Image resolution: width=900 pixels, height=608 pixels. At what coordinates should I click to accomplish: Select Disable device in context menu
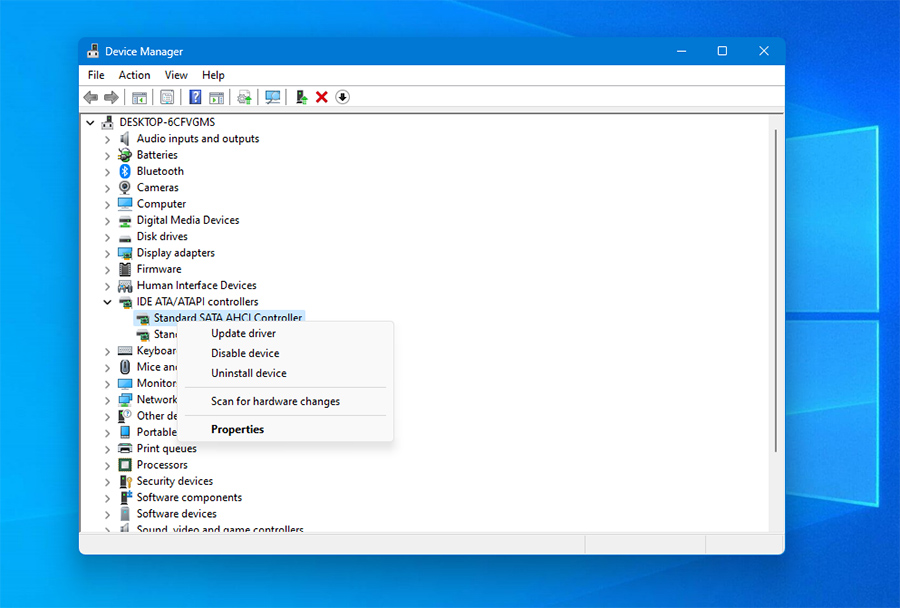pyautogui.click(x=245, y=353)
